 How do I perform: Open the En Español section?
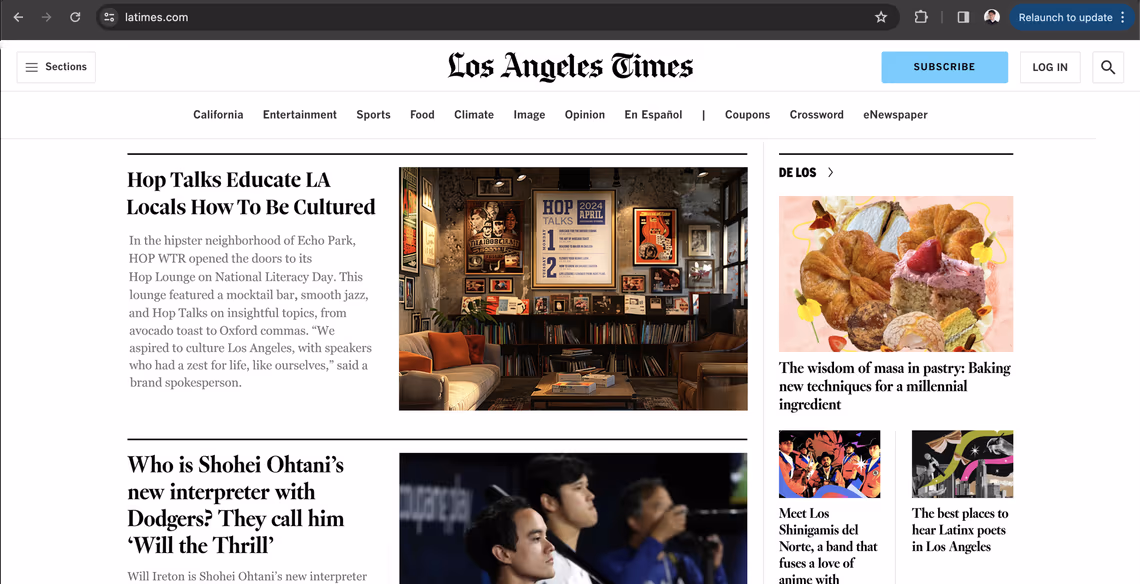coord(653,114)
